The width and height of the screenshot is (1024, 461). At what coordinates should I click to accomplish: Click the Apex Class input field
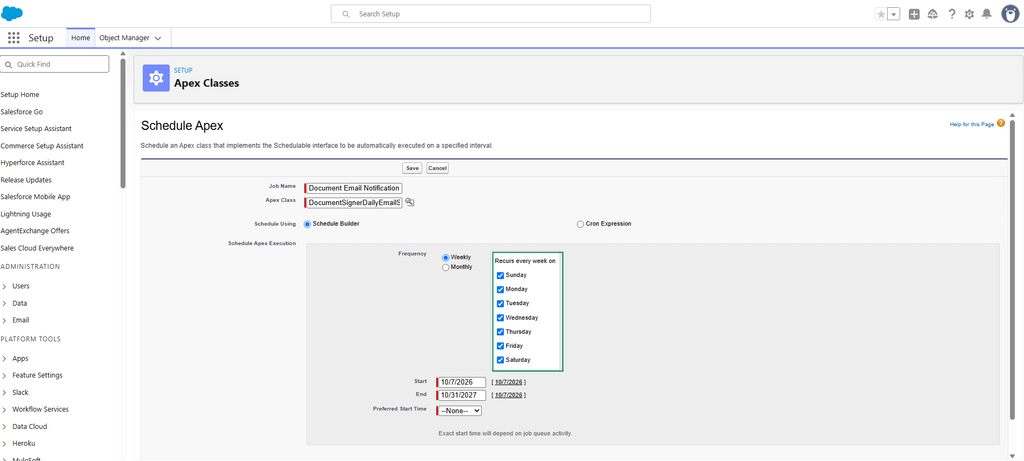tap(353, 203)
